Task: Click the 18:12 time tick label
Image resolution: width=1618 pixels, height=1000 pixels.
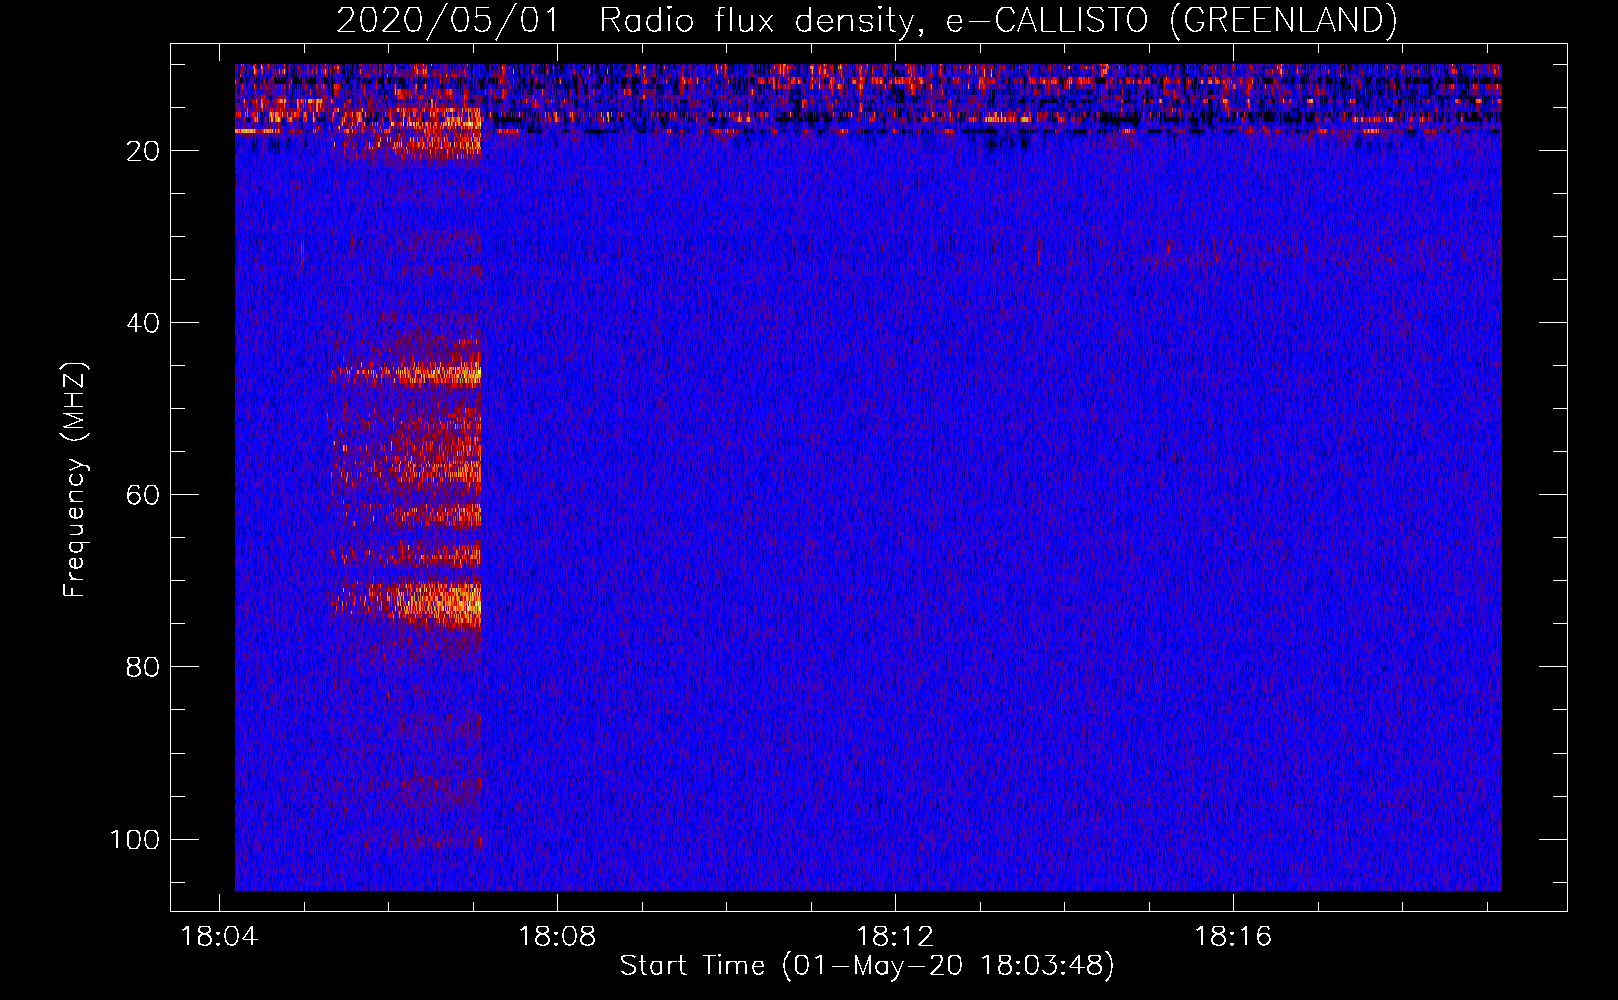Action: pos(895,937)
